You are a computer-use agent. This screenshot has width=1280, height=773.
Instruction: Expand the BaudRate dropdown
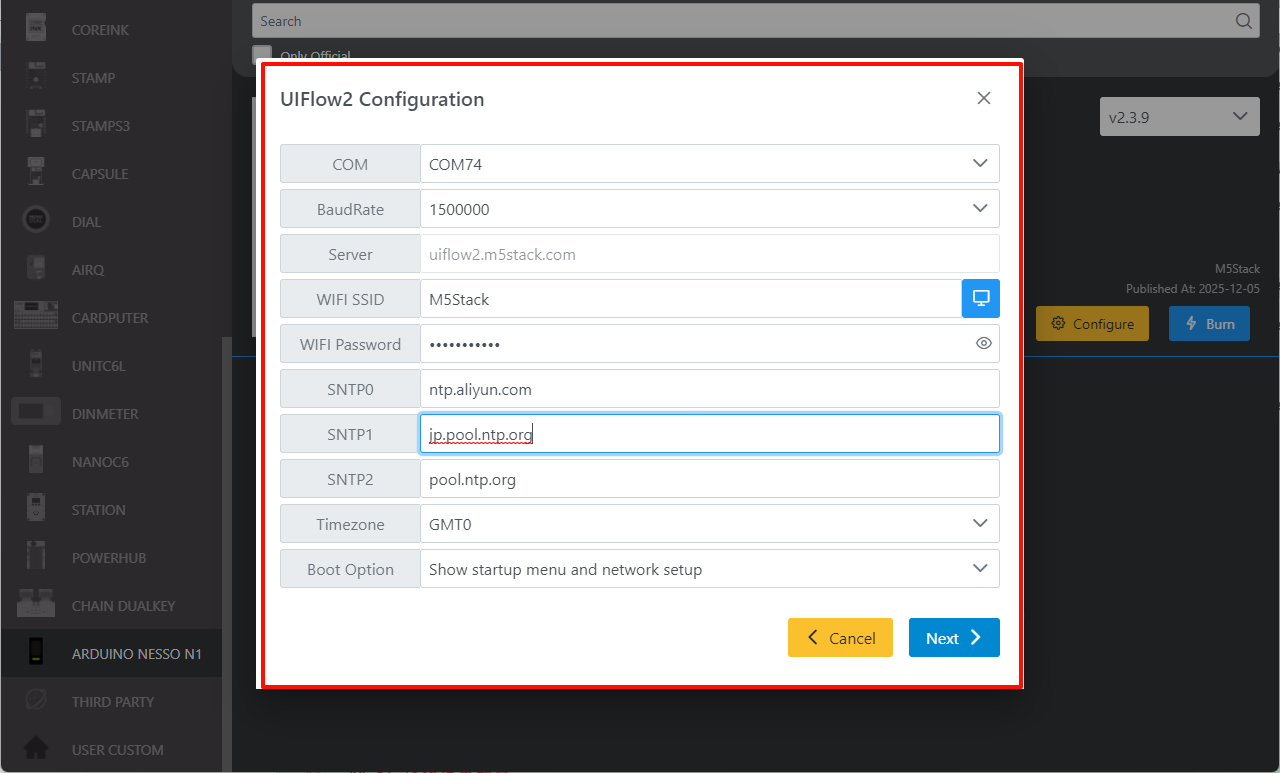(x=709, y=209)
